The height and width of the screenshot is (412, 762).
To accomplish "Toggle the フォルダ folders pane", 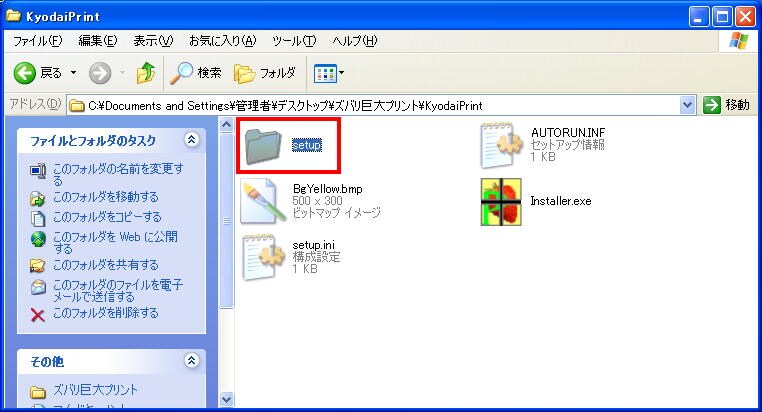I will click(265, 73).
